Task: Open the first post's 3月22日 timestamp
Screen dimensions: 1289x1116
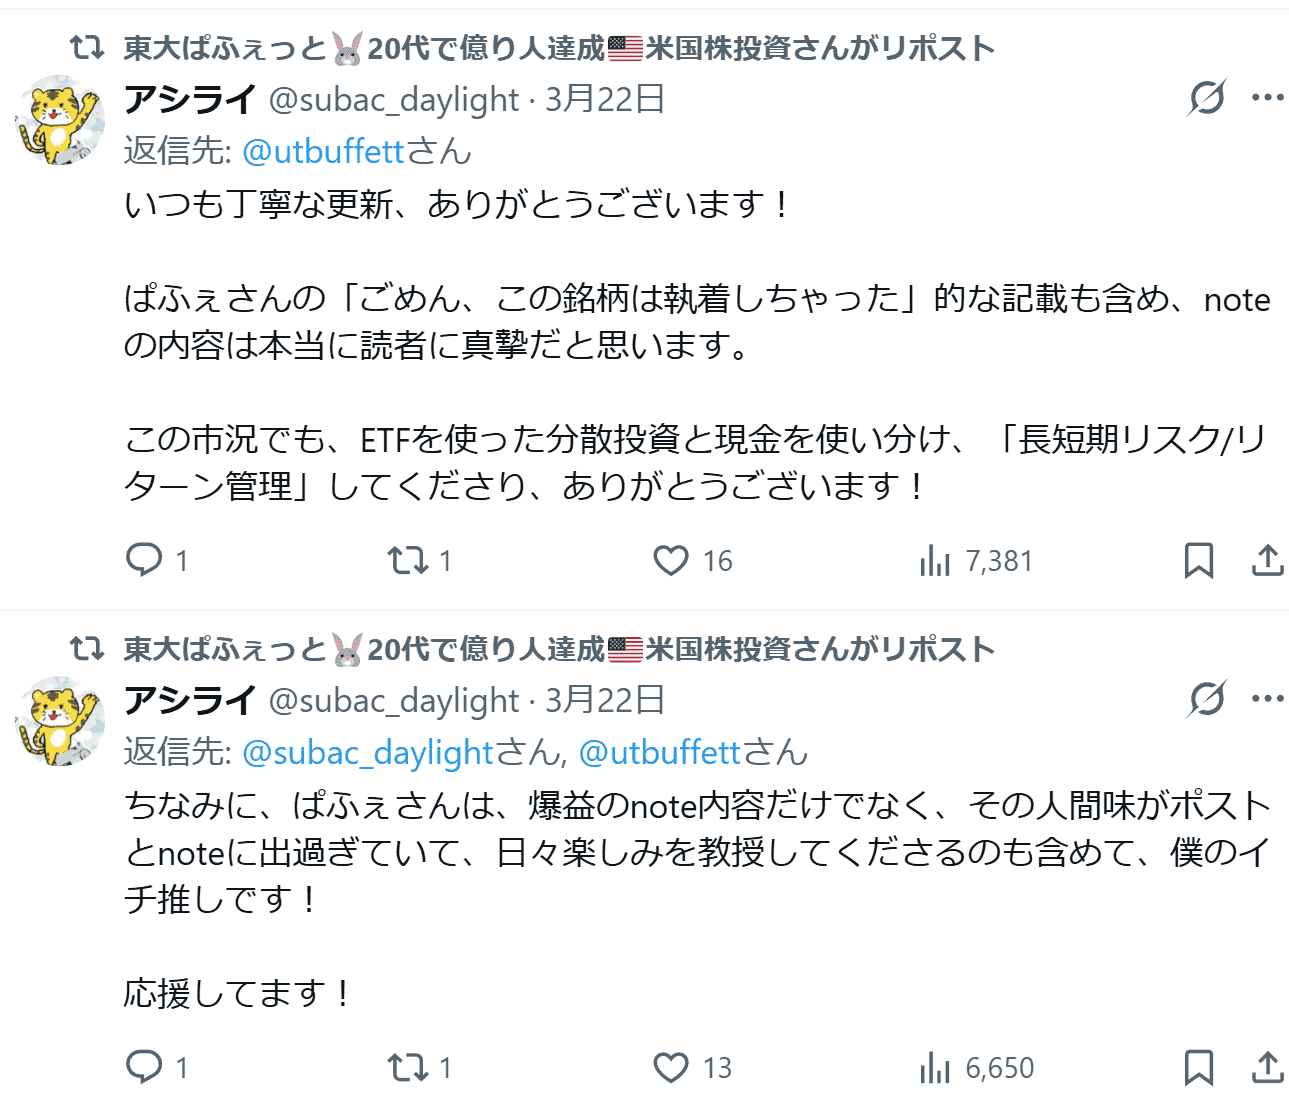Action: [x=605, y=100]
